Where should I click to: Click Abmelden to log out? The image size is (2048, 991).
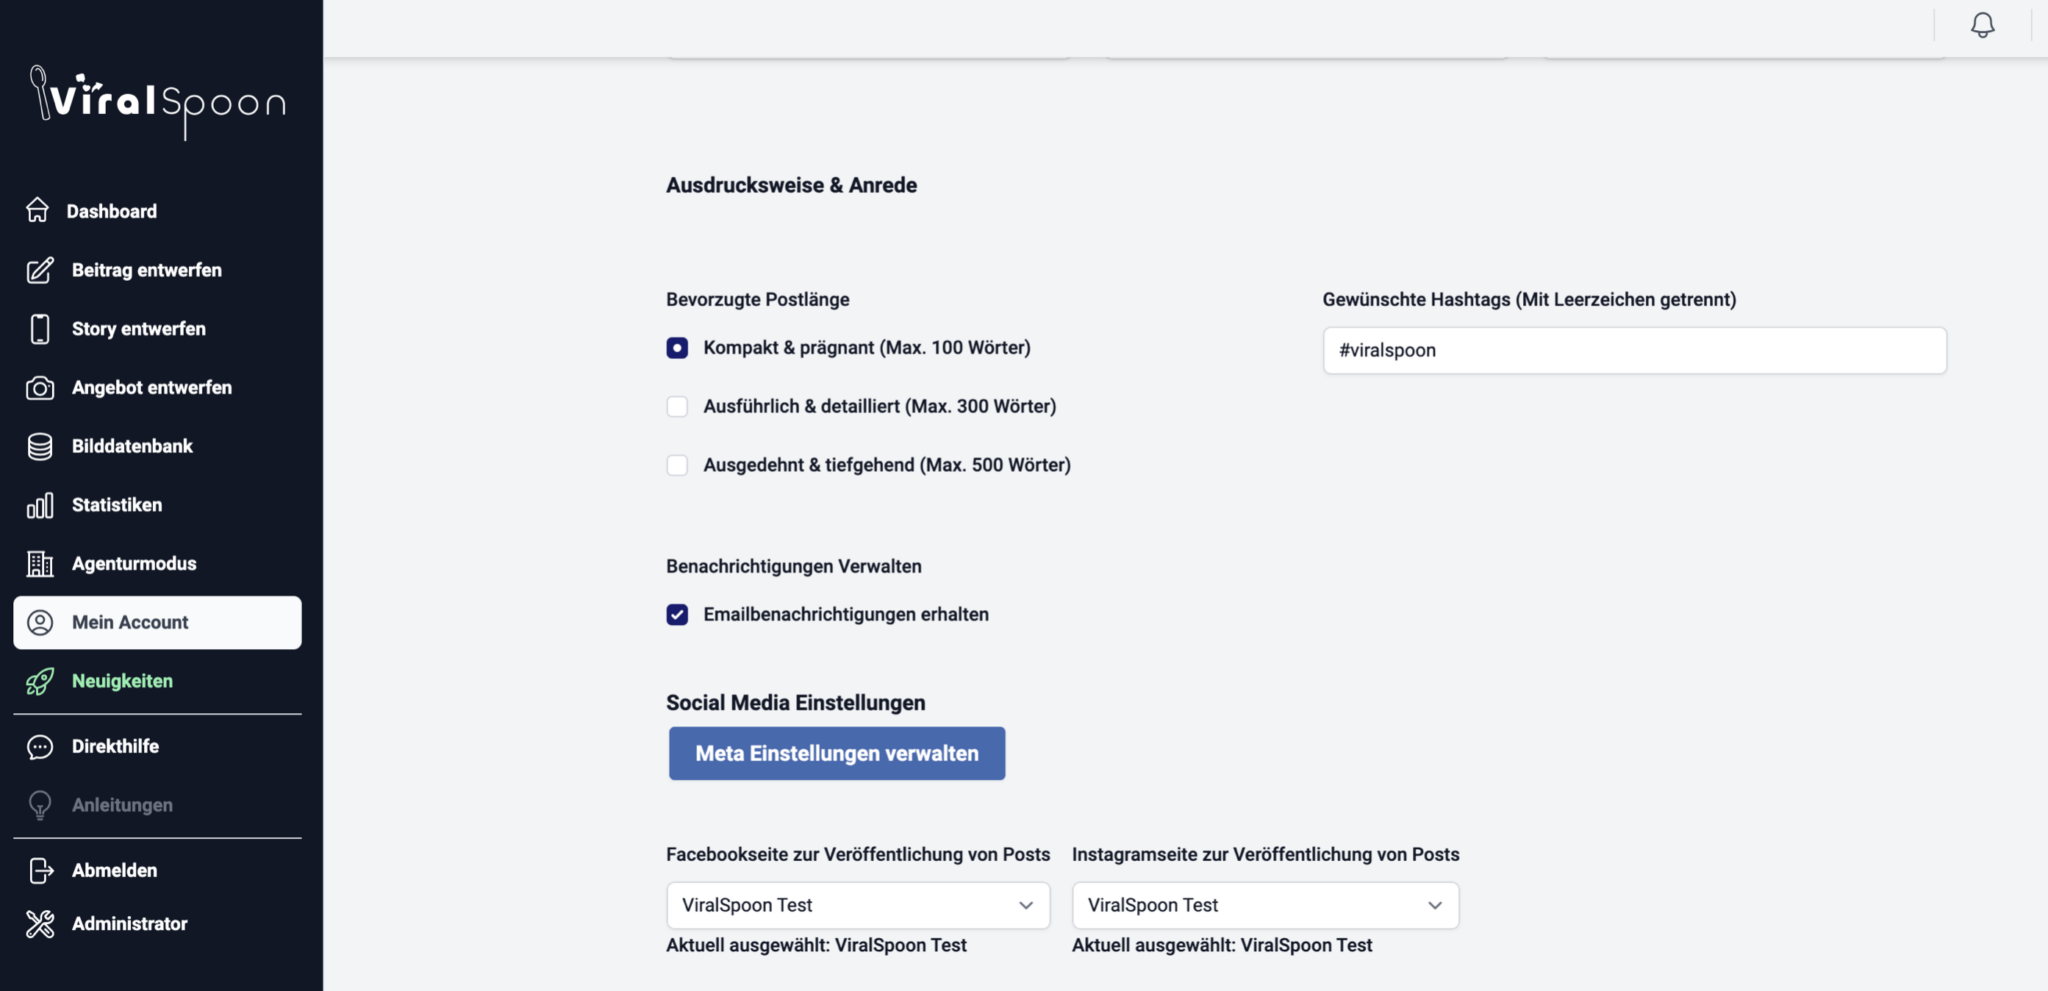pyautogui.click(x=113, y=870)
